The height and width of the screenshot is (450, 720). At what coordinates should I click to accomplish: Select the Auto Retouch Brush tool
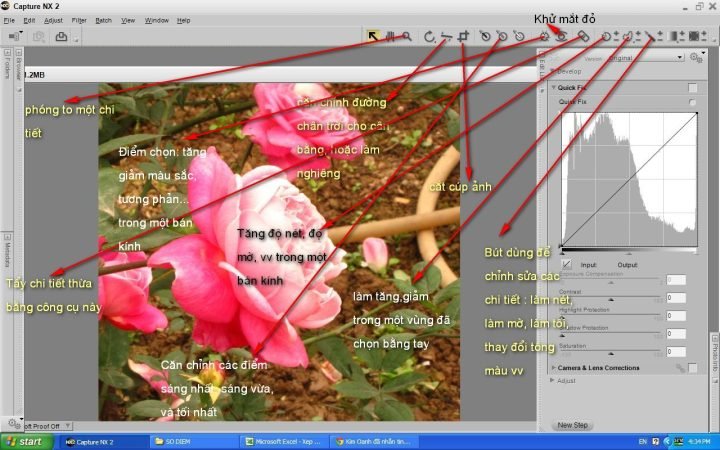[x=583, y=36]
